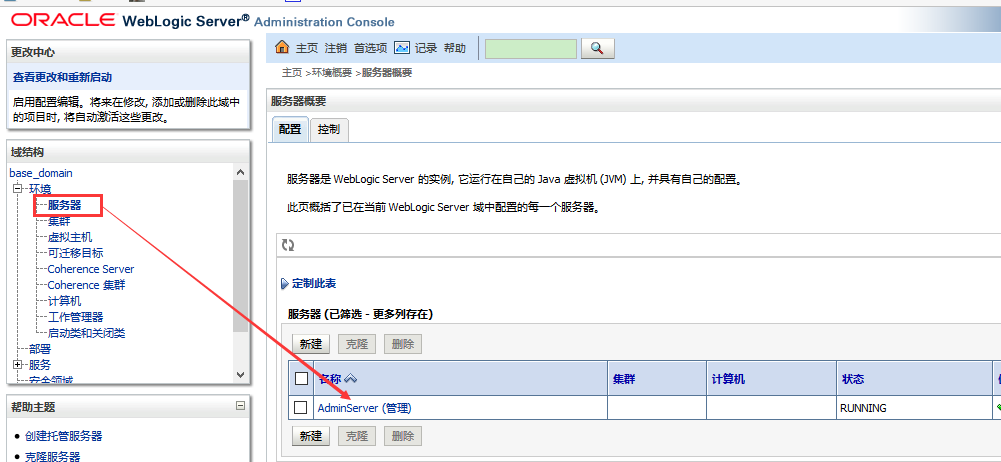Select 启动类和关闭类 in the tree
The height and width of the screenshot is (462, 1001).
(x=86, y=333)
